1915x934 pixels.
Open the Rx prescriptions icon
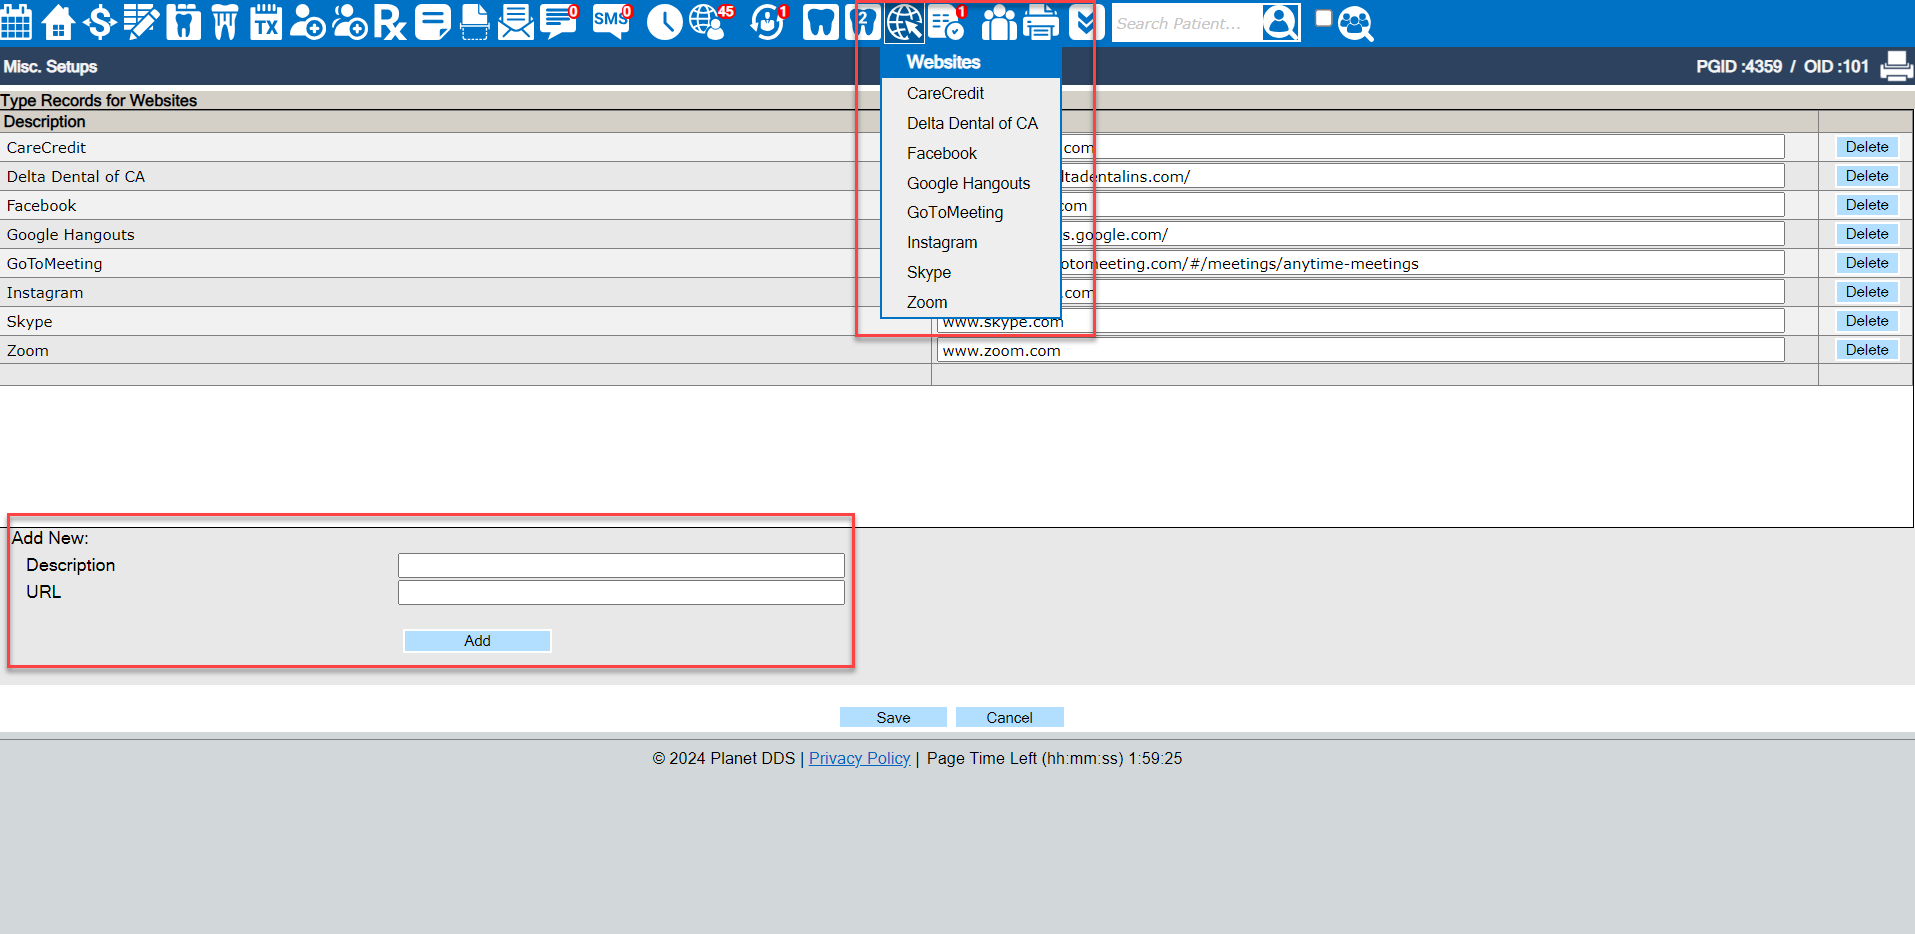point(391,22)
